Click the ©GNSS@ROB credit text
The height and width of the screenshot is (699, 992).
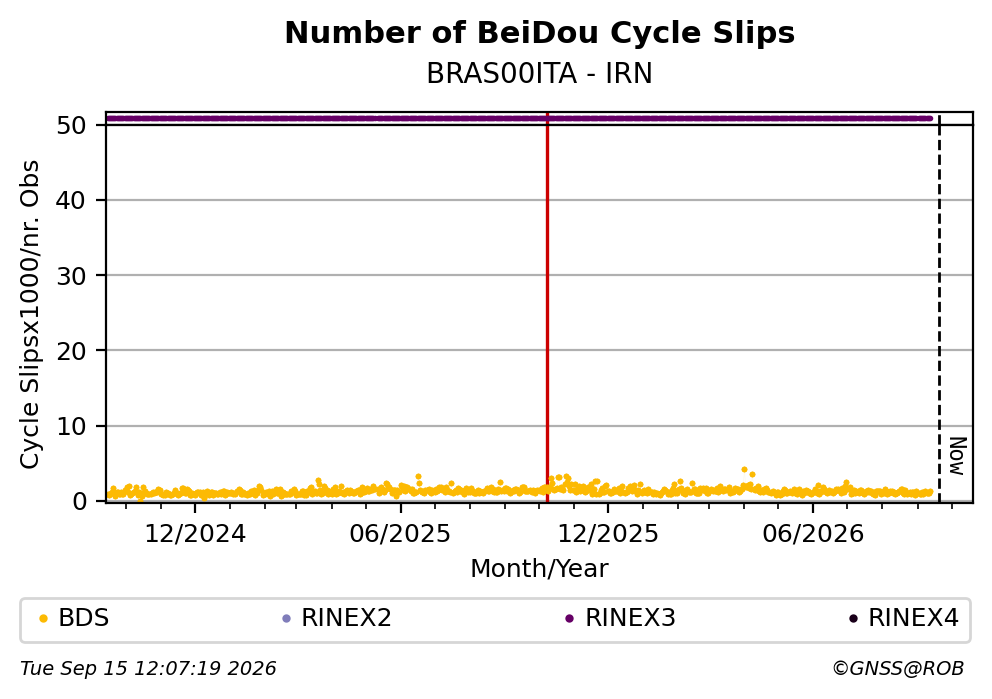[x=898, y=669]
